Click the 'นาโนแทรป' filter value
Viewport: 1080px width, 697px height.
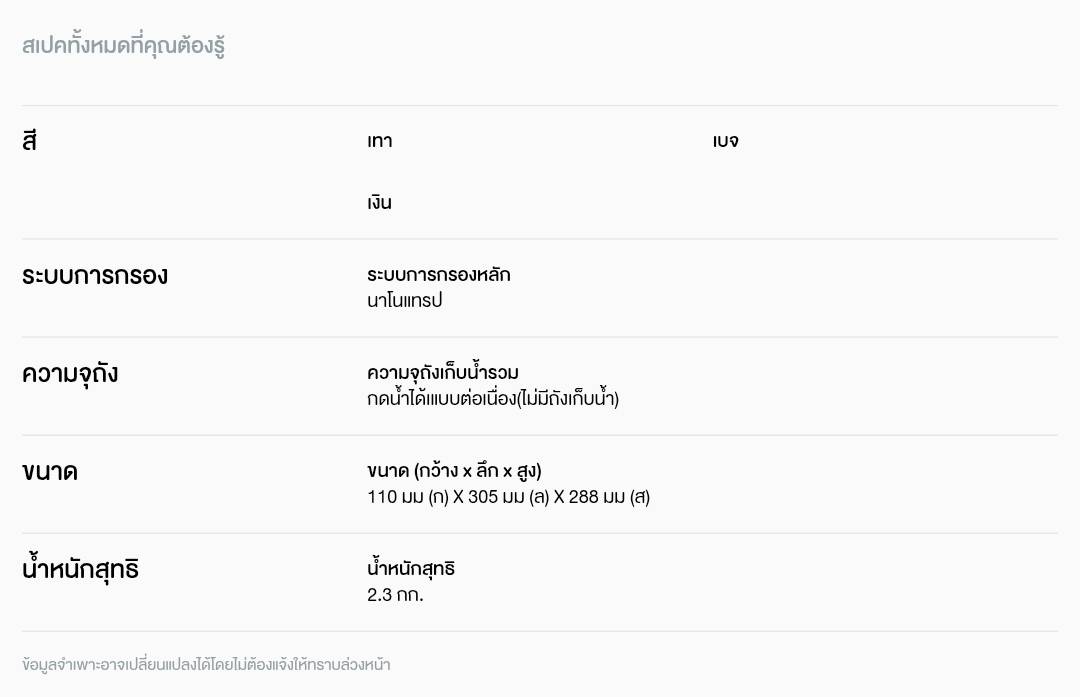(405, 300)
